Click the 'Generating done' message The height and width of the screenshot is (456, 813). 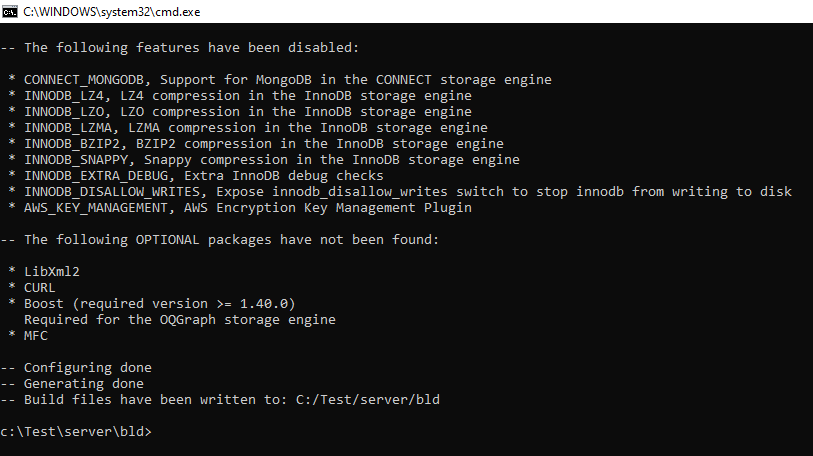84,384
